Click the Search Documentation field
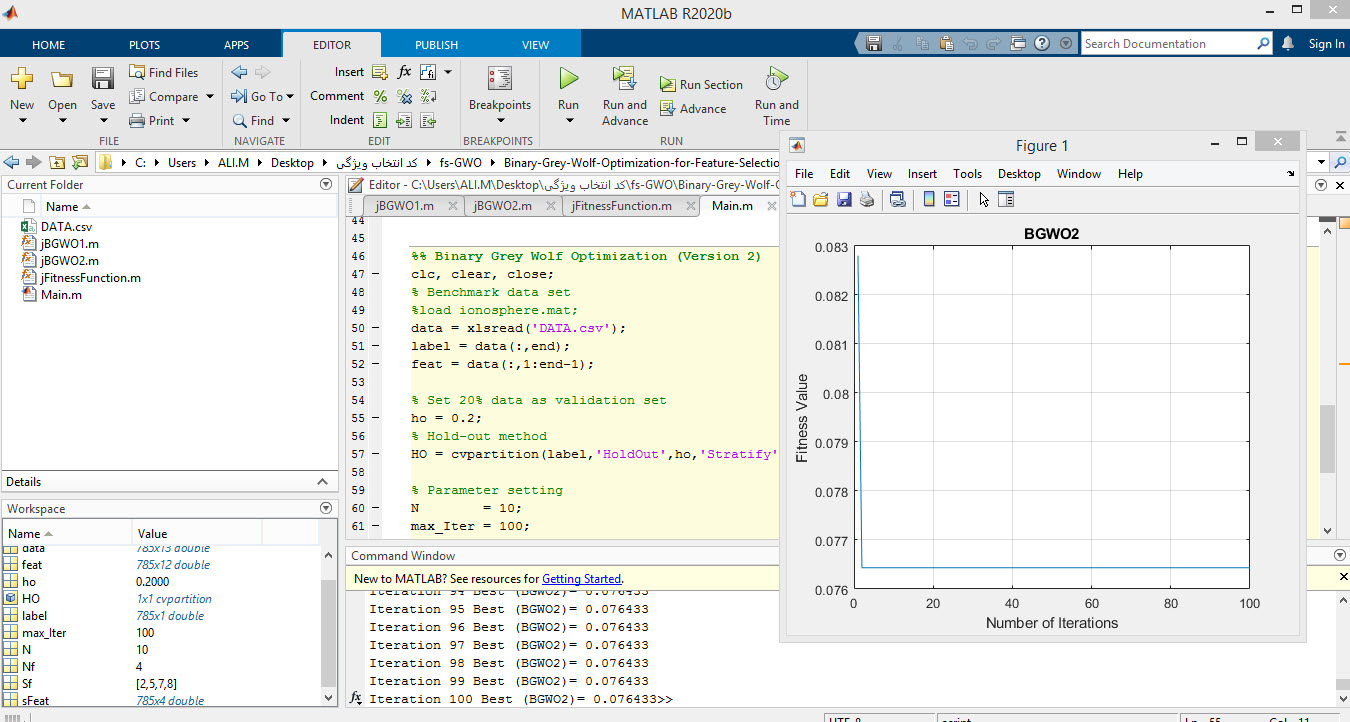The width and height of the screenshot is (1350, 722). point(1176,43)
